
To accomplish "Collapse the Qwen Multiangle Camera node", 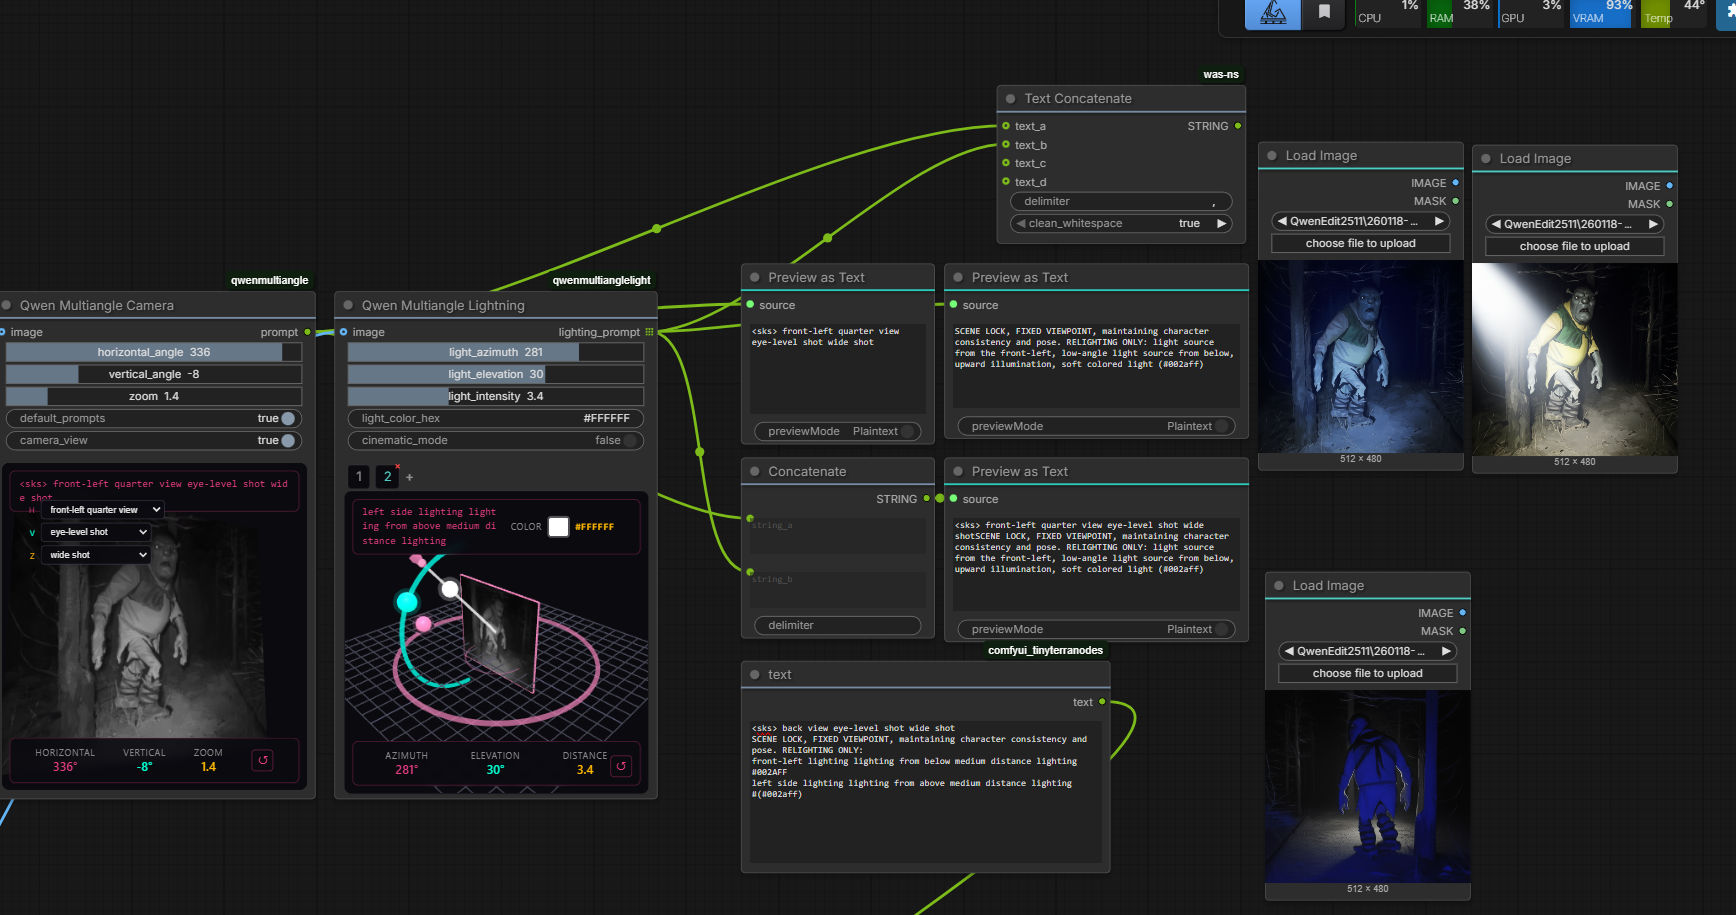I will (7, 305).
